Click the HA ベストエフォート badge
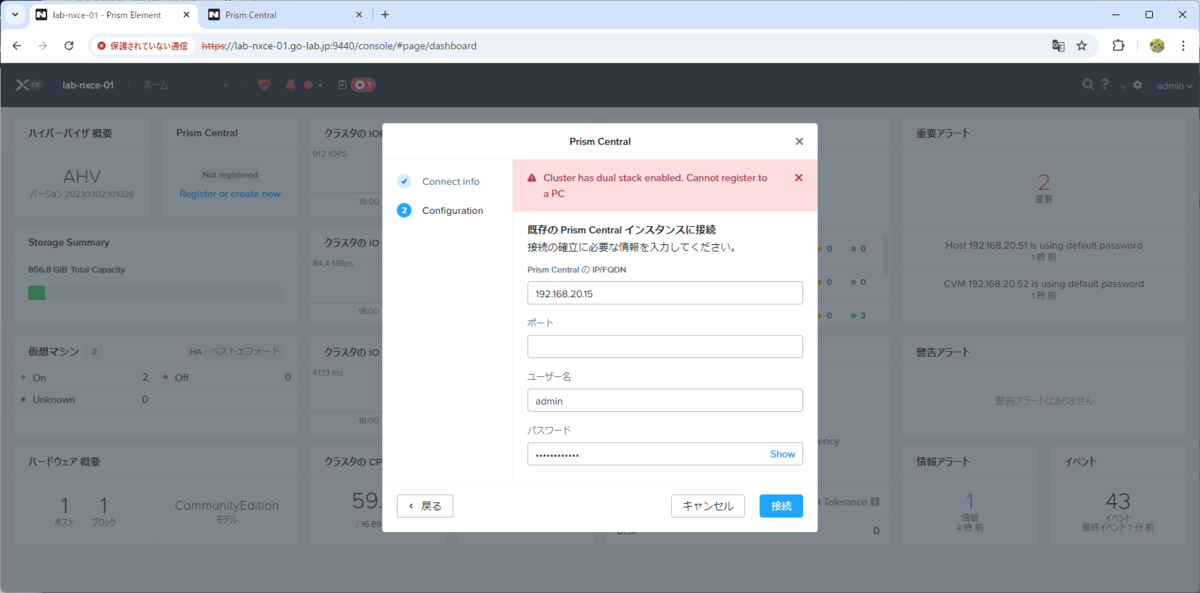Image resolution: width=1200 pixels, height=593 pixels. click(x=234, y=352)
